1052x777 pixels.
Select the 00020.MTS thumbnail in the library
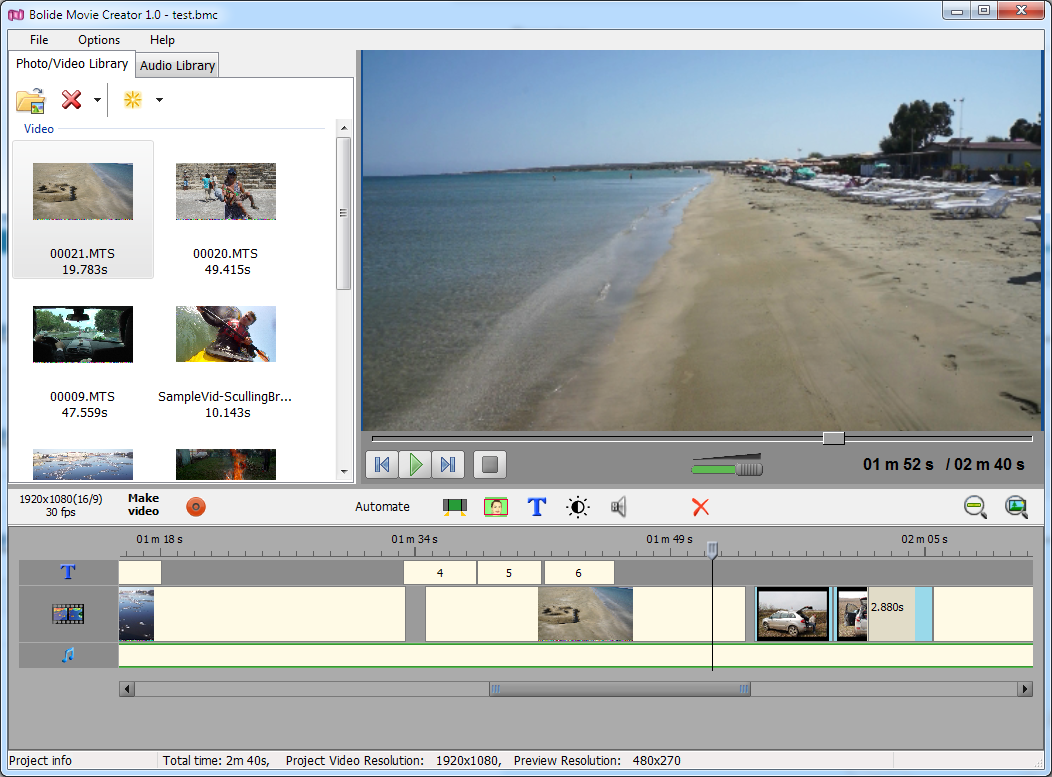tap(225, 191)
